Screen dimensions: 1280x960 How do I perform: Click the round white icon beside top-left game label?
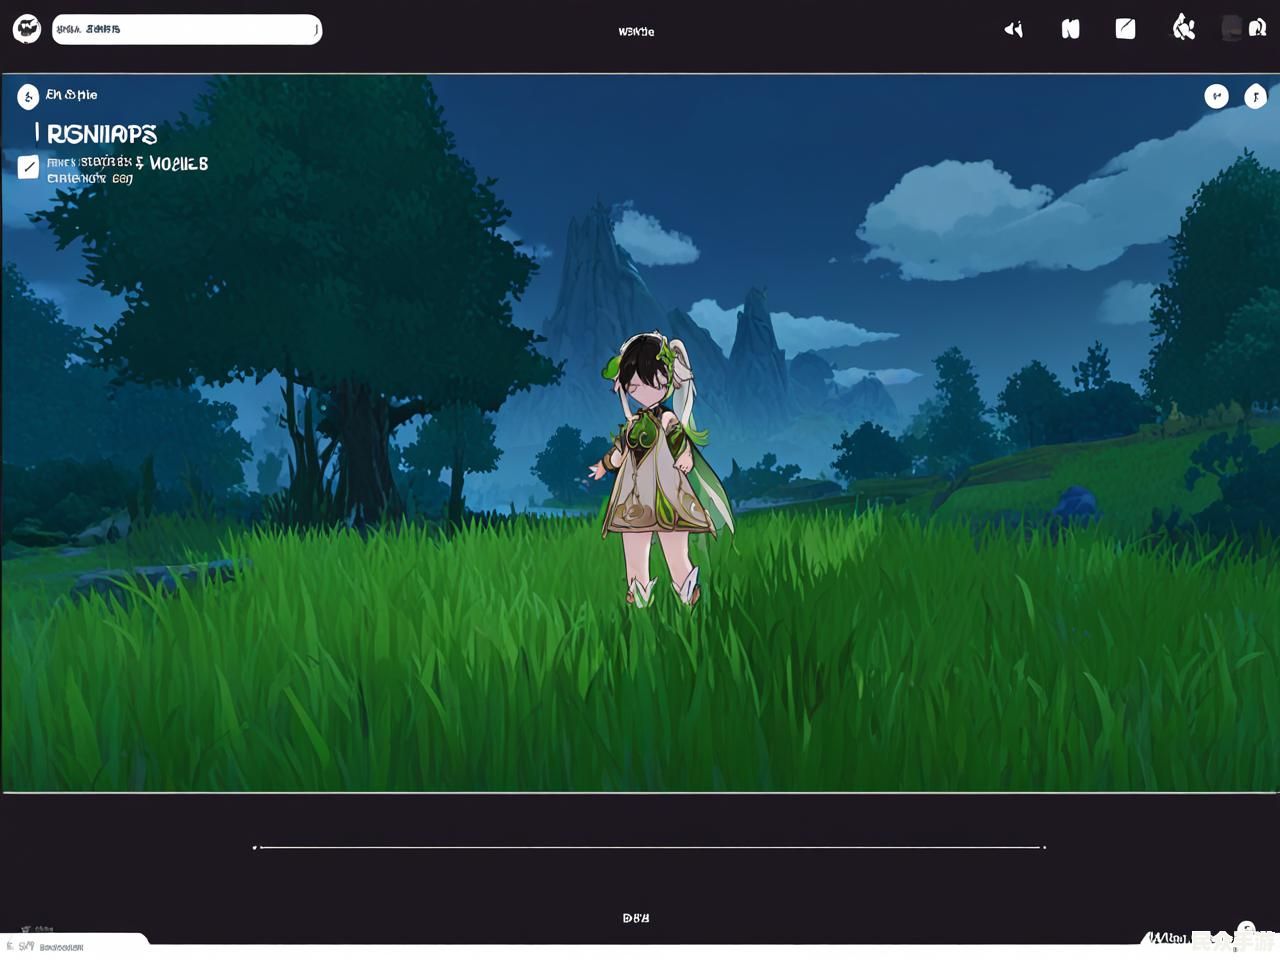(x=28, y=96)
